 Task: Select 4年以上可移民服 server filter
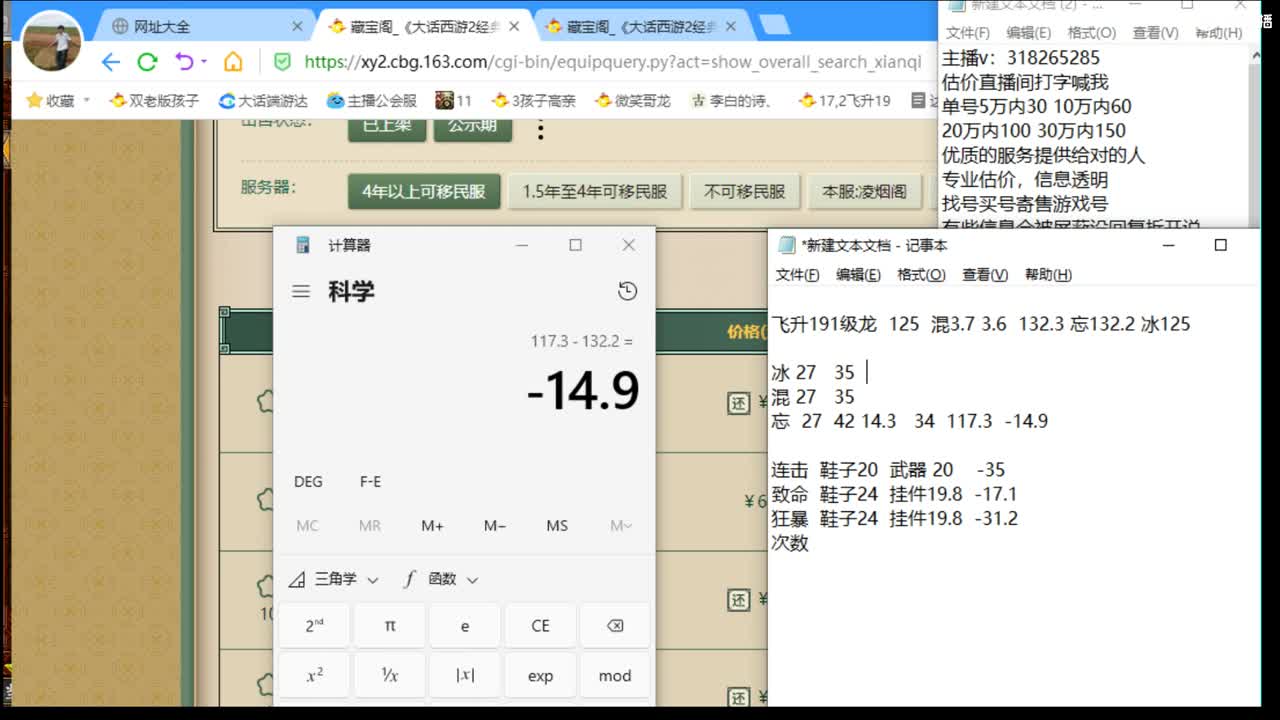(x=423, y=191)
